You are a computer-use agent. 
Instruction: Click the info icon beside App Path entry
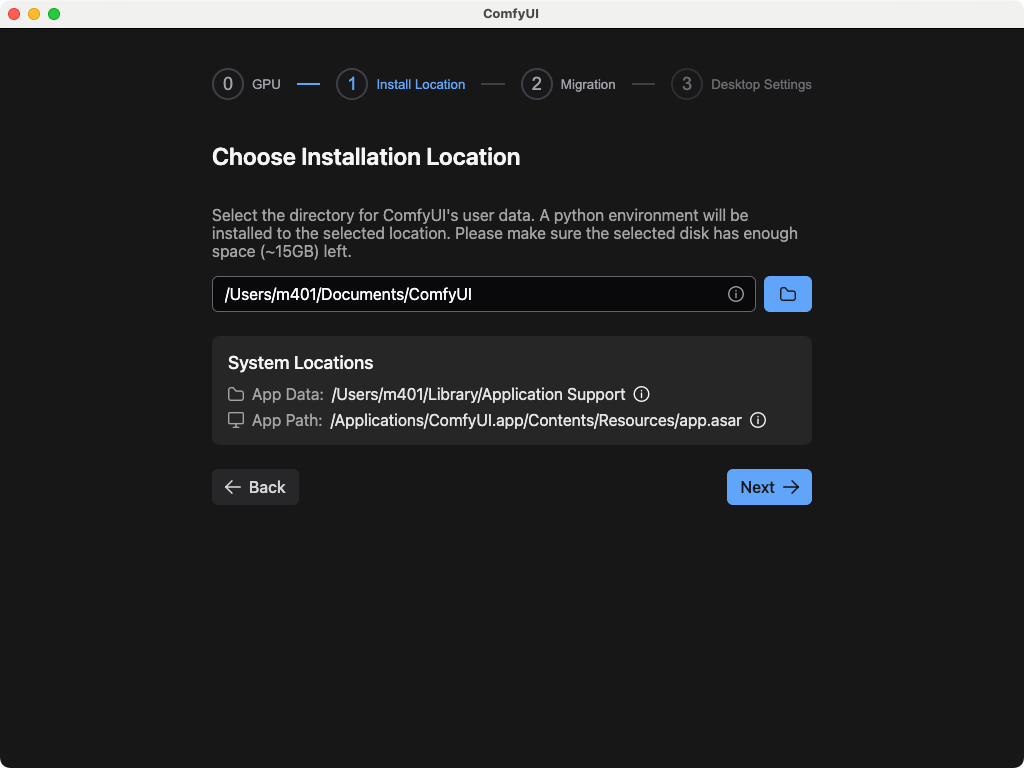pos(758,420)
